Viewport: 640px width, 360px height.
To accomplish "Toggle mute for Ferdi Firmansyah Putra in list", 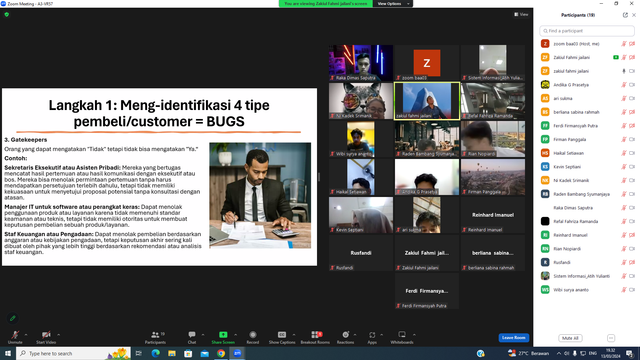I will coord(624,126).
